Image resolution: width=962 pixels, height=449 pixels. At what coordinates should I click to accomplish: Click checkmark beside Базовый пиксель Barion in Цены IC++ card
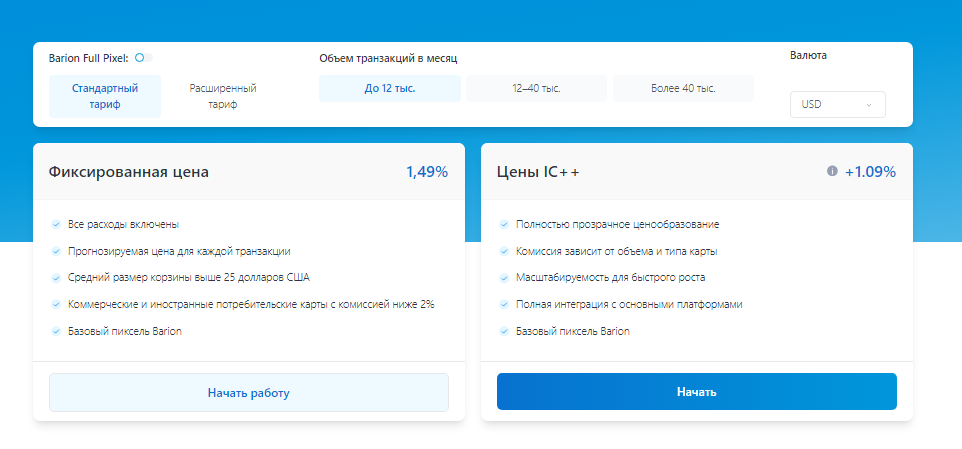point(504,331)
